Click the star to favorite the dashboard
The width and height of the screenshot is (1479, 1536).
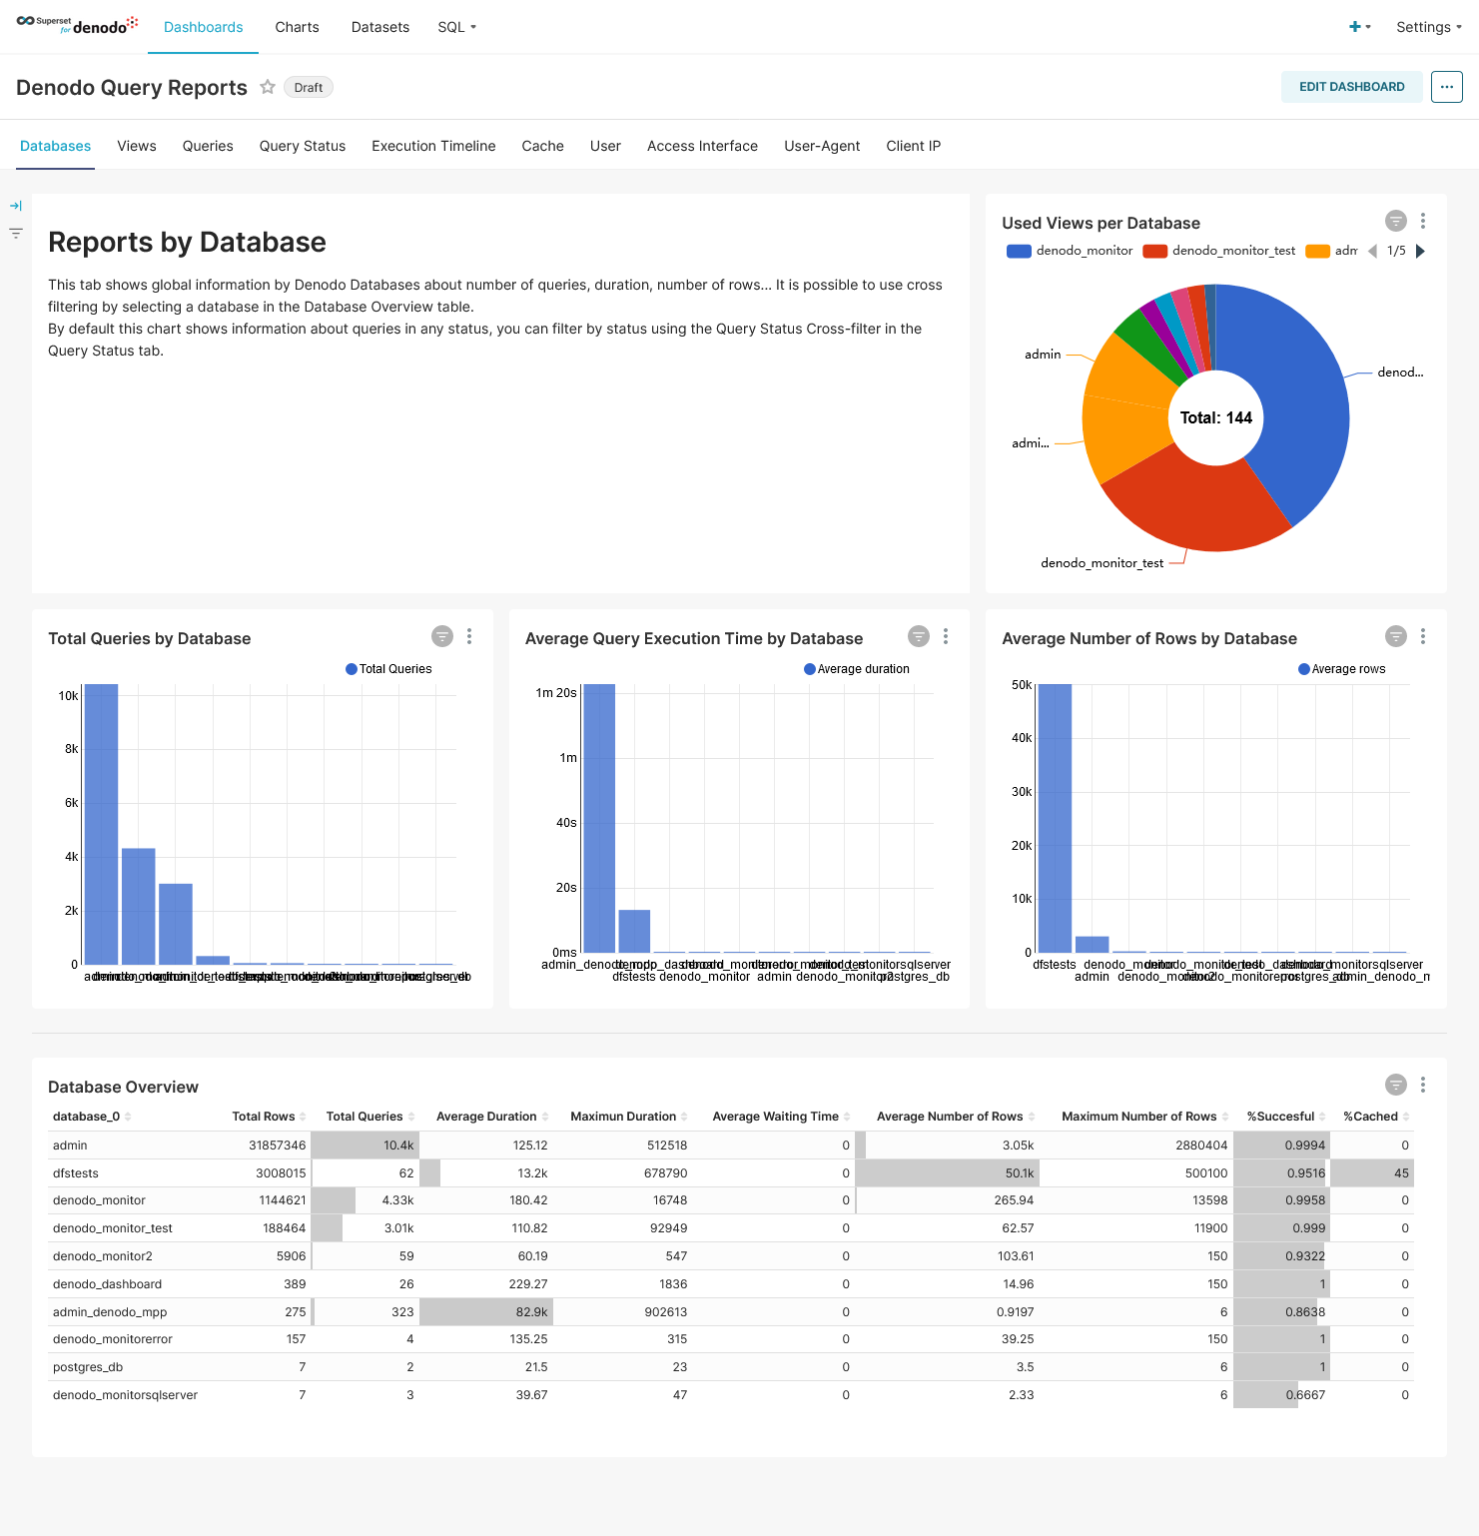pyautogui.click(x=267, y=87)
